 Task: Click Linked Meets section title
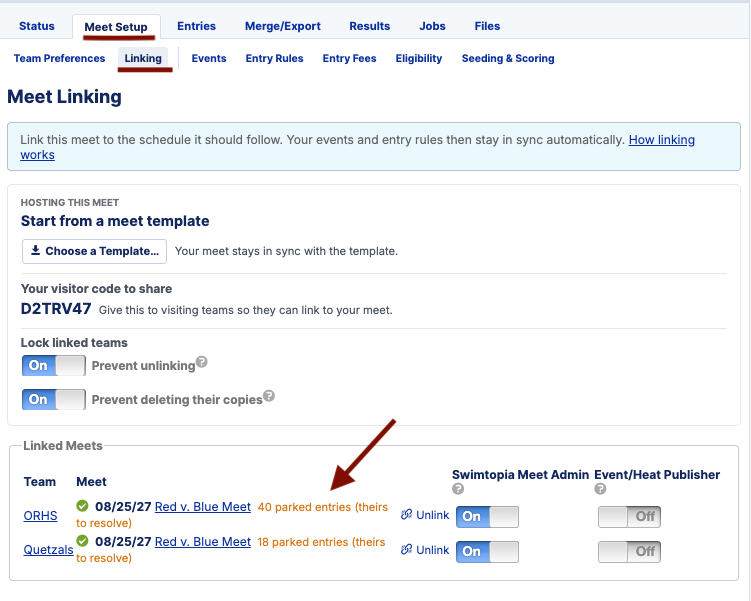pos(63,446)
